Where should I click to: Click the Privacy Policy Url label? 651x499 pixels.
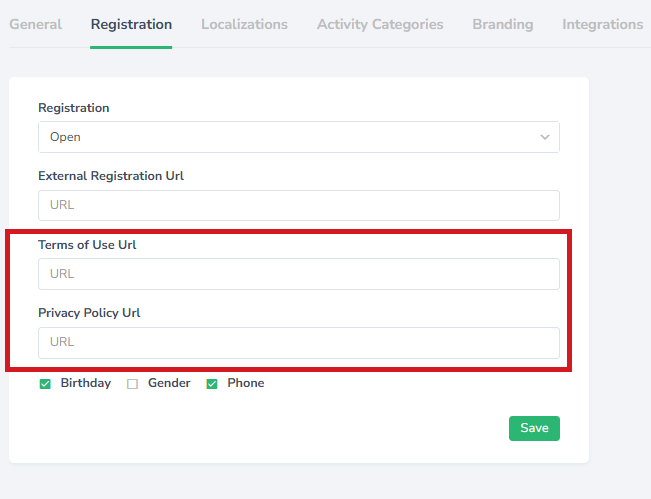pos(89,313)
